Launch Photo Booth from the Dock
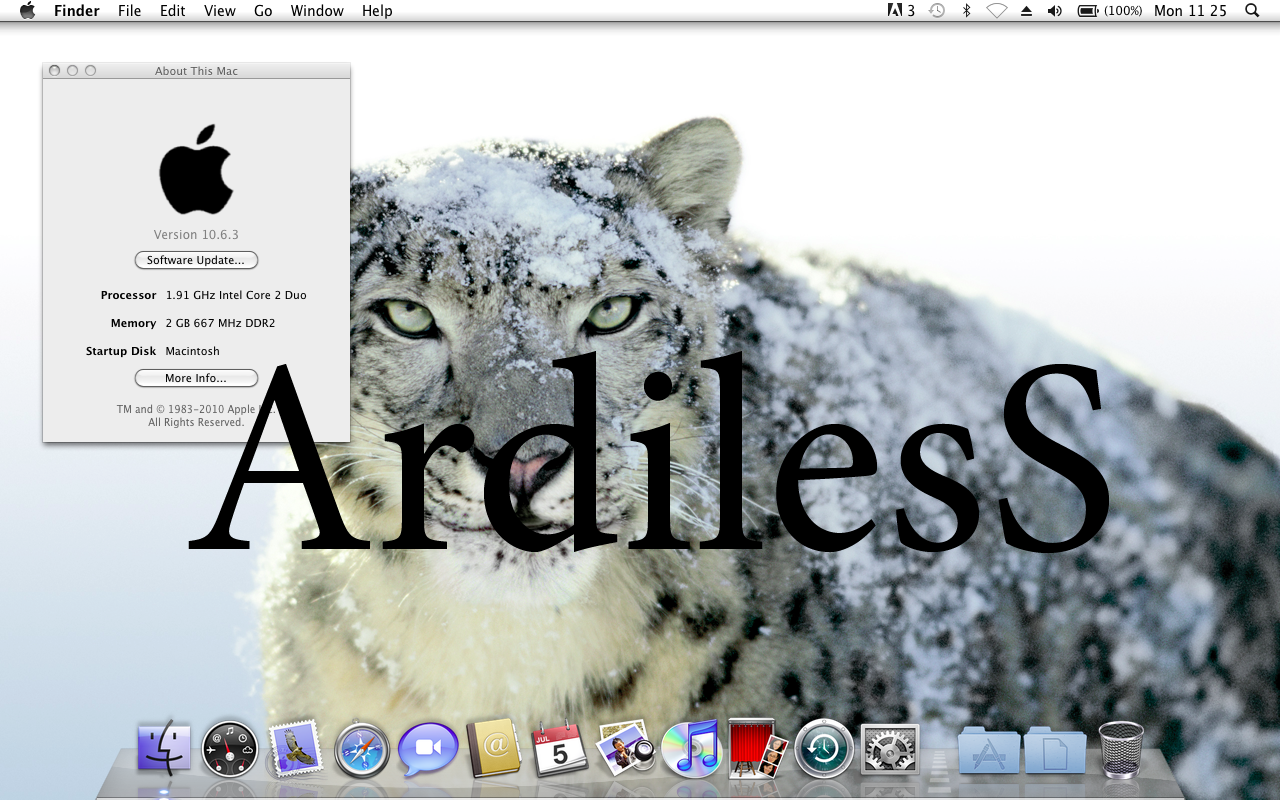Screen dimensions: 1280x800 (x=758, y=748)
